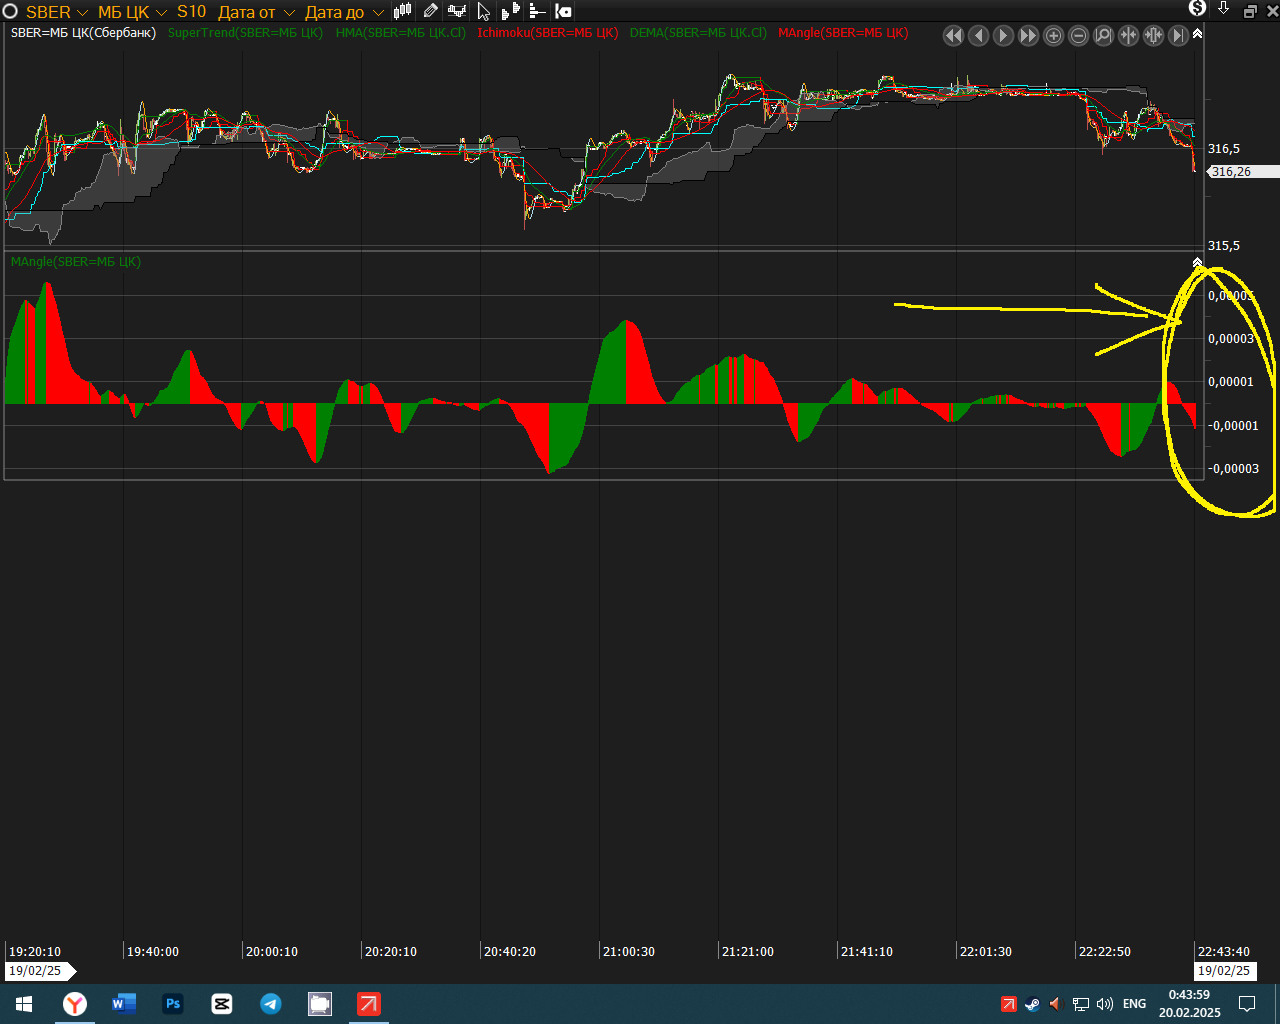Zoom in with the plus button

1053,36
